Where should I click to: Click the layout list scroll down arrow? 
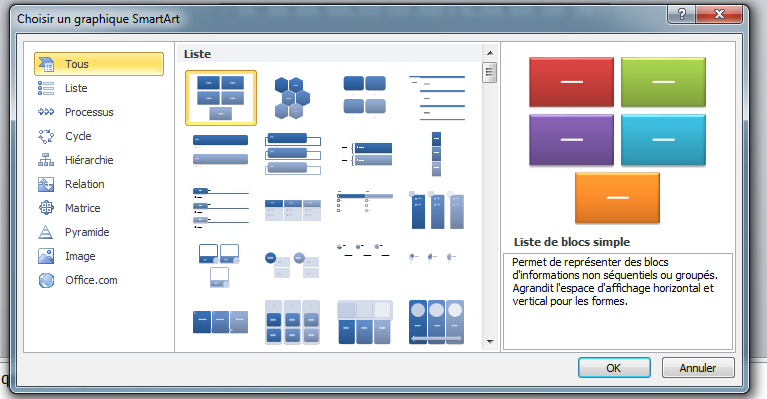(x=490, y=342)
